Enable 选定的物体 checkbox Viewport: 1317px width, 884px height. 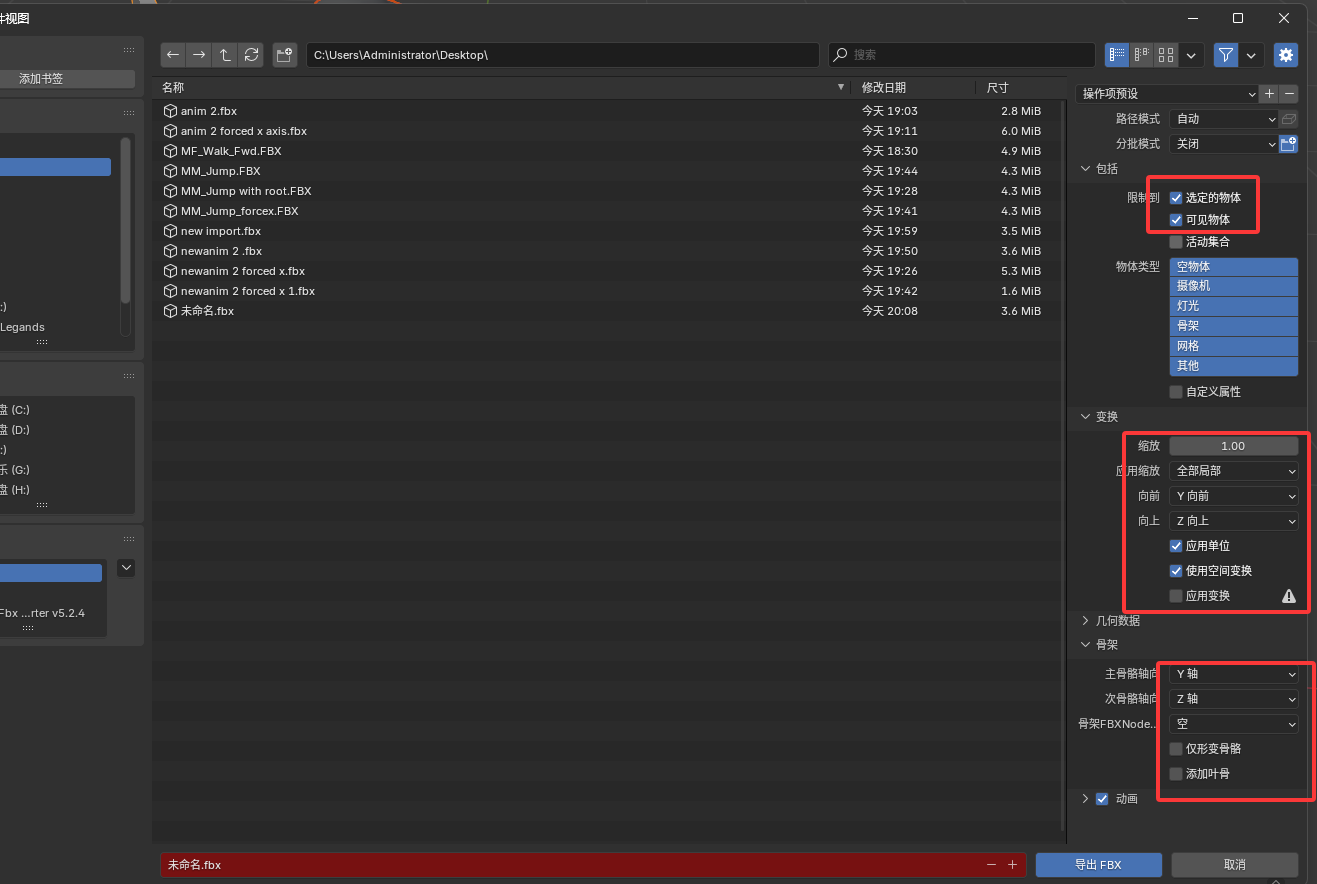1176,198
